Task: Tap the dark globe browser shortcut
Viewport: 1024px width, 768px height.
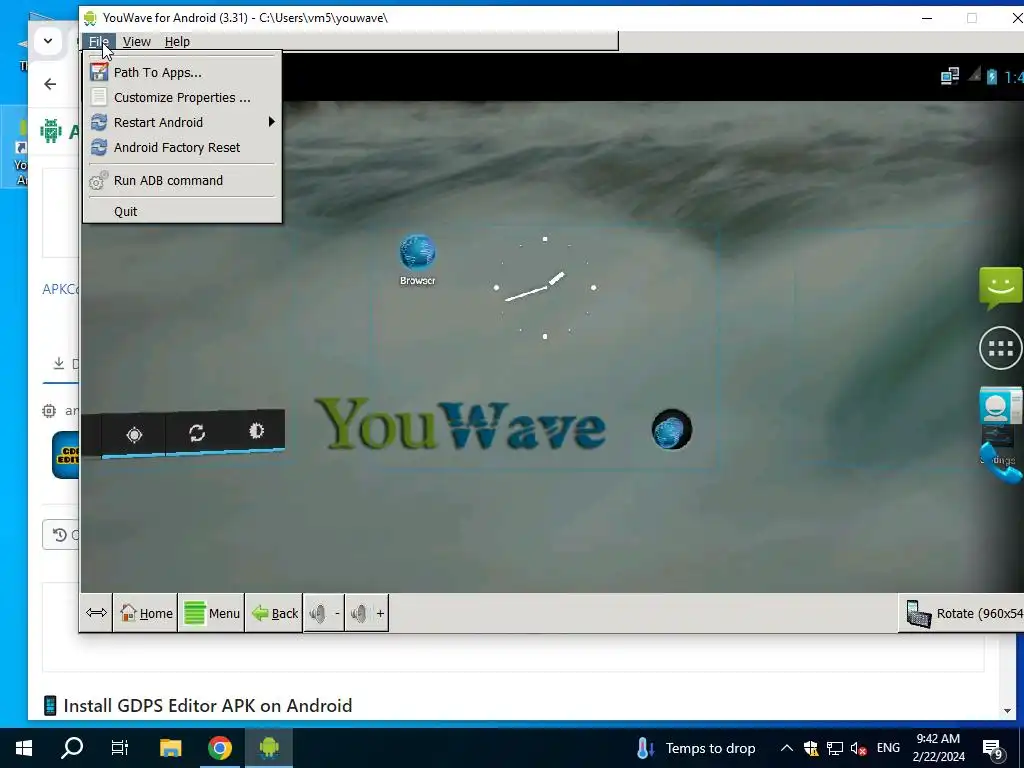Action: (x=672, y=430)
